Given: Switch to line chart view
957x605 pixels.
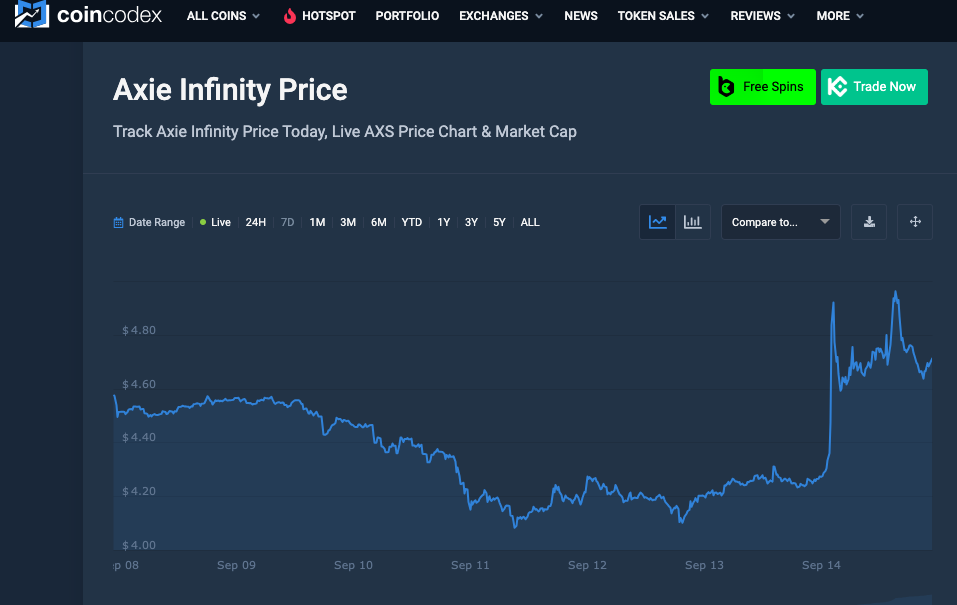Looking at the screenshot, I should [657, 222].
